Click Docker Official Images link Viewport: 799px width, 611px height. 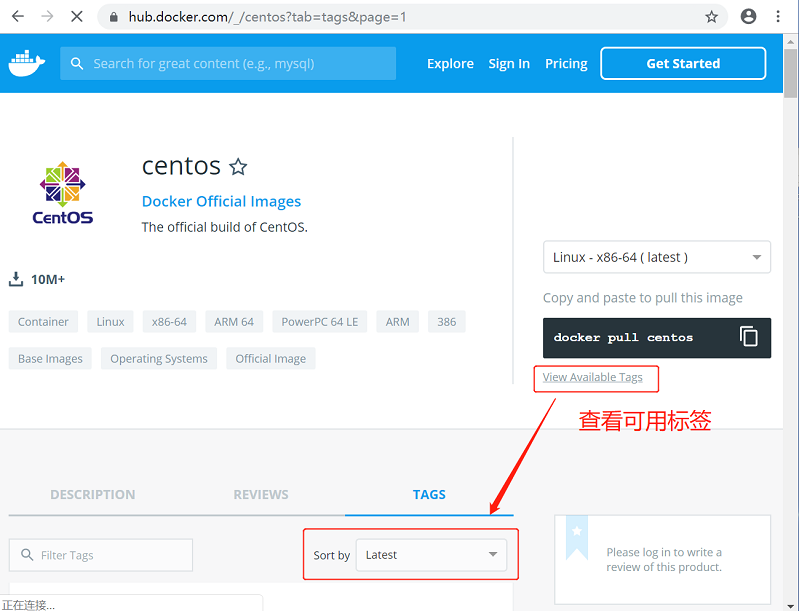tap(221, 201)
